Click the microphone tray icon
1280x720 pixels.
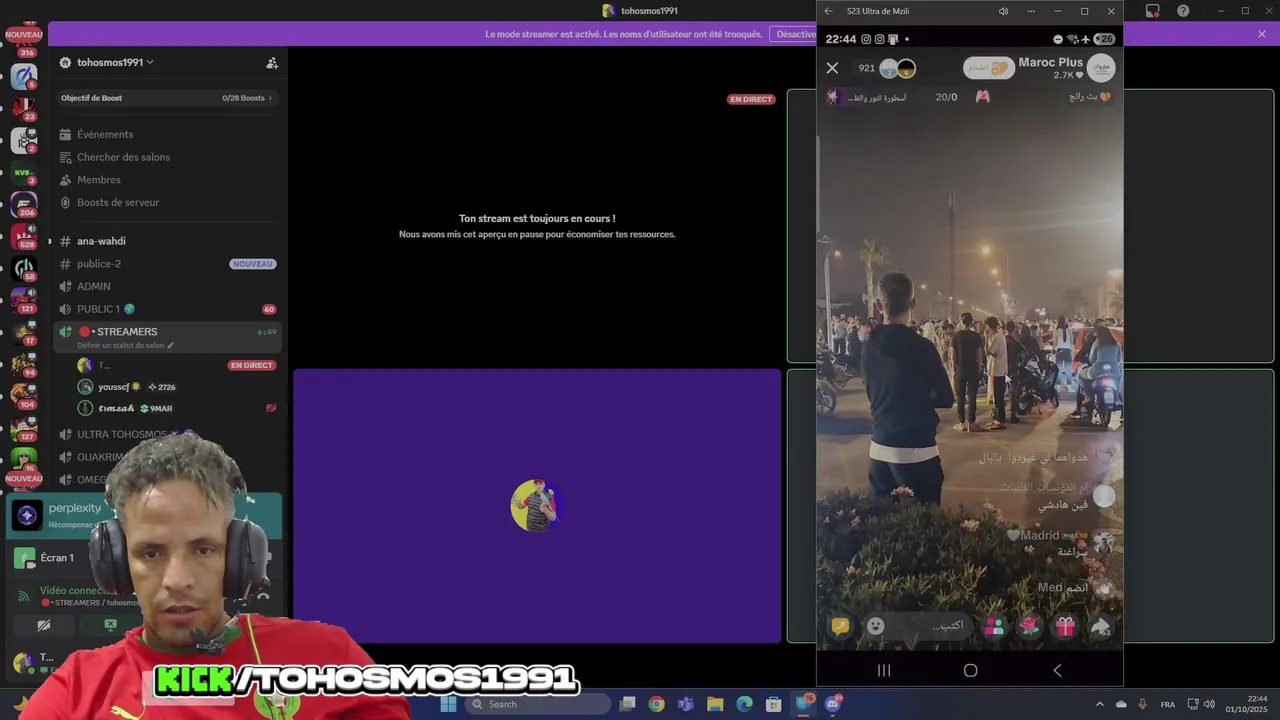1142,704
